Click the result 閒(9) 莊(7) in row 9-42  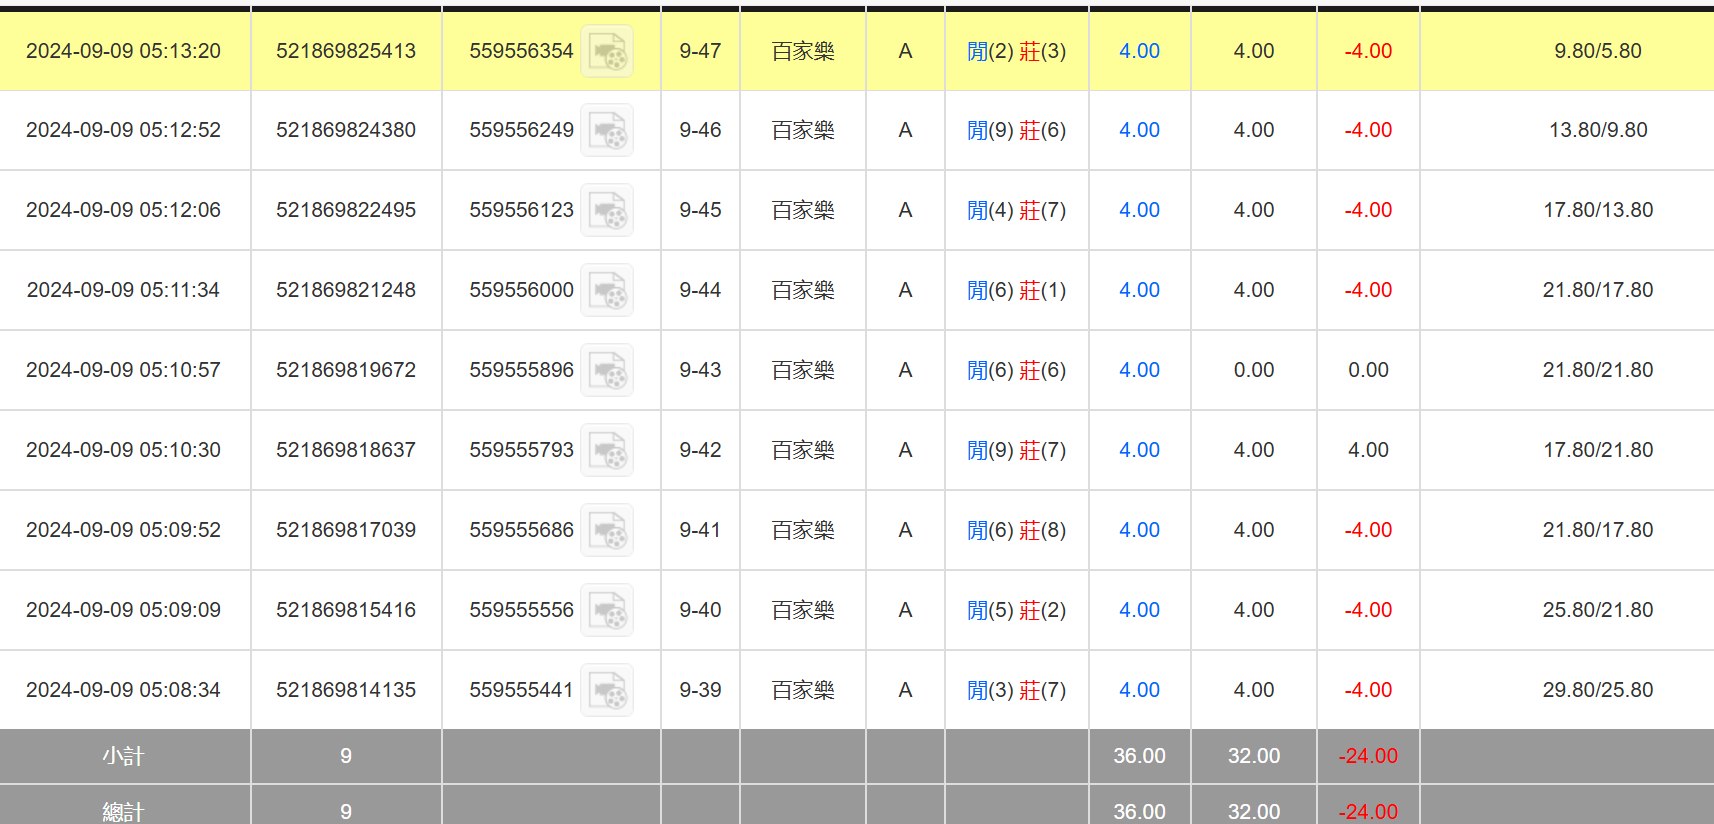coord(1016,450)
